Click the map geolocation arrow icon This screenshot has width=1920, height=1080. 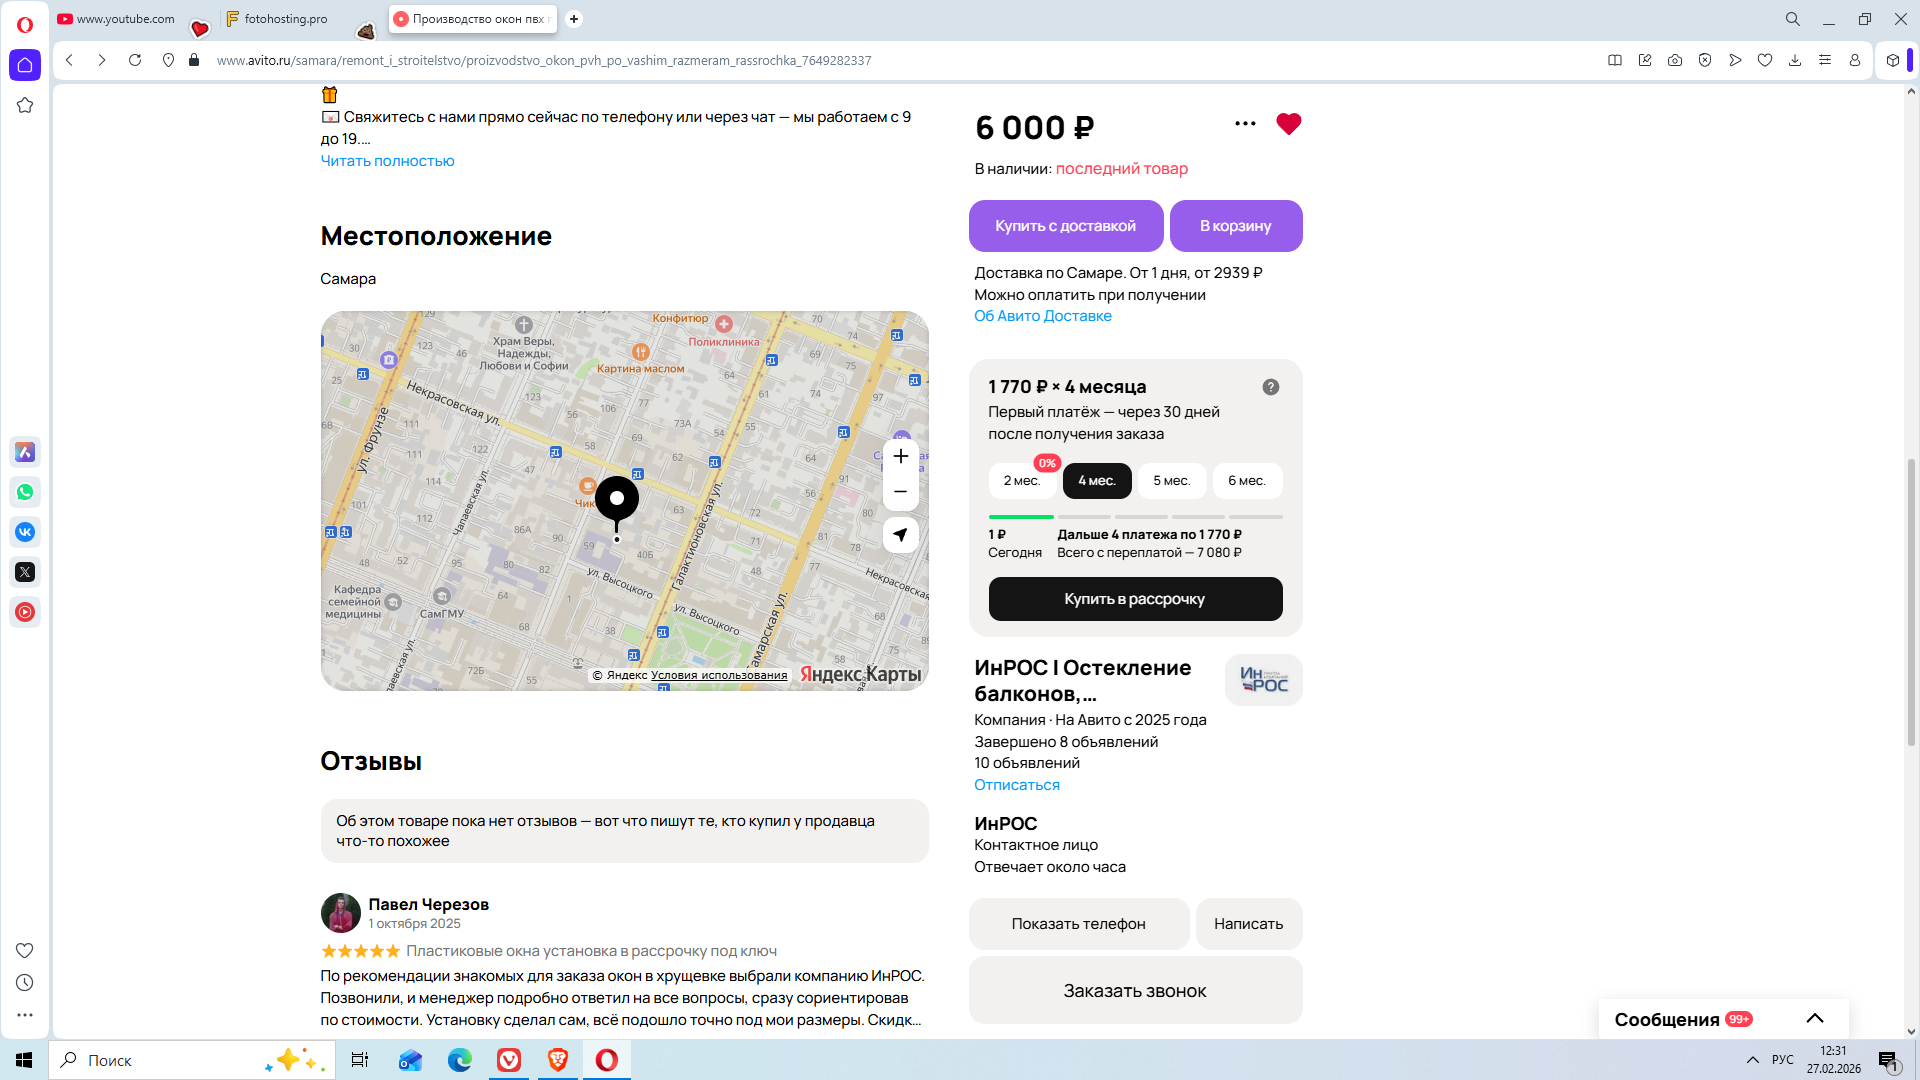900,535
